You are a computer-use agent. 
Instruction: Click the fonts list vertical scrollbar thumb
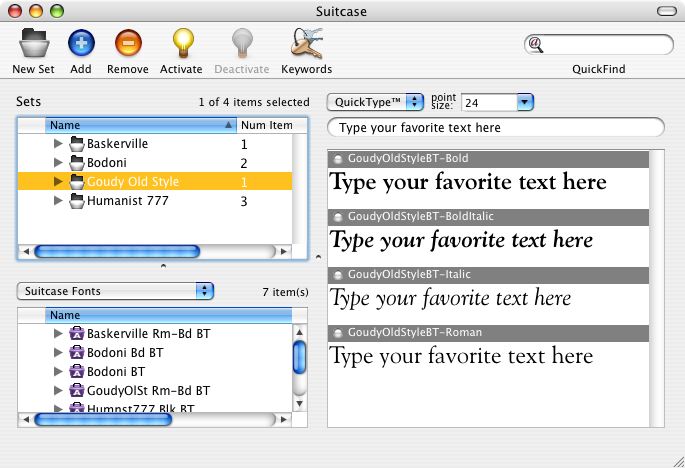[x=299, y=357]
